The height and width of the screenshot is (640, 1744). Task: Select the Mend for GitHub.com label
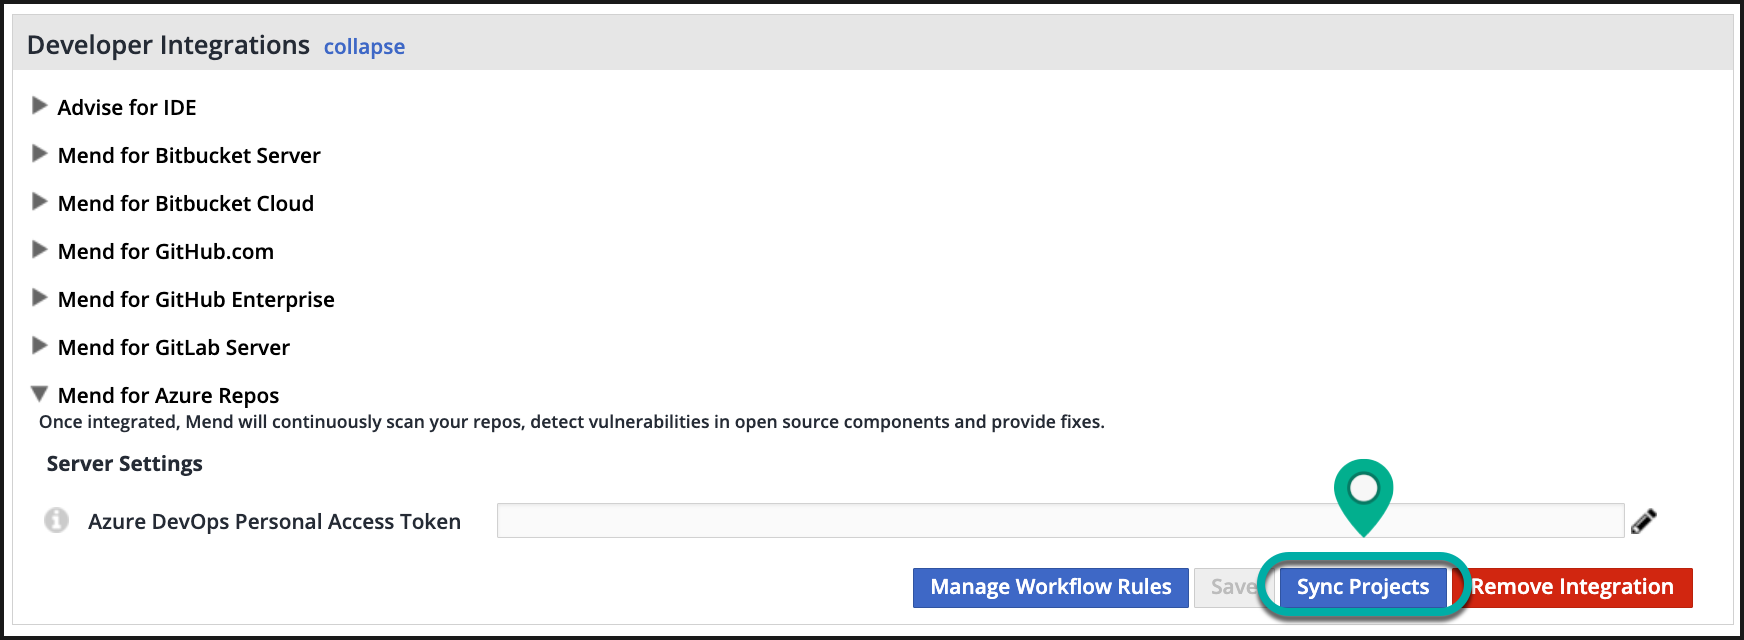pos(166,252)
